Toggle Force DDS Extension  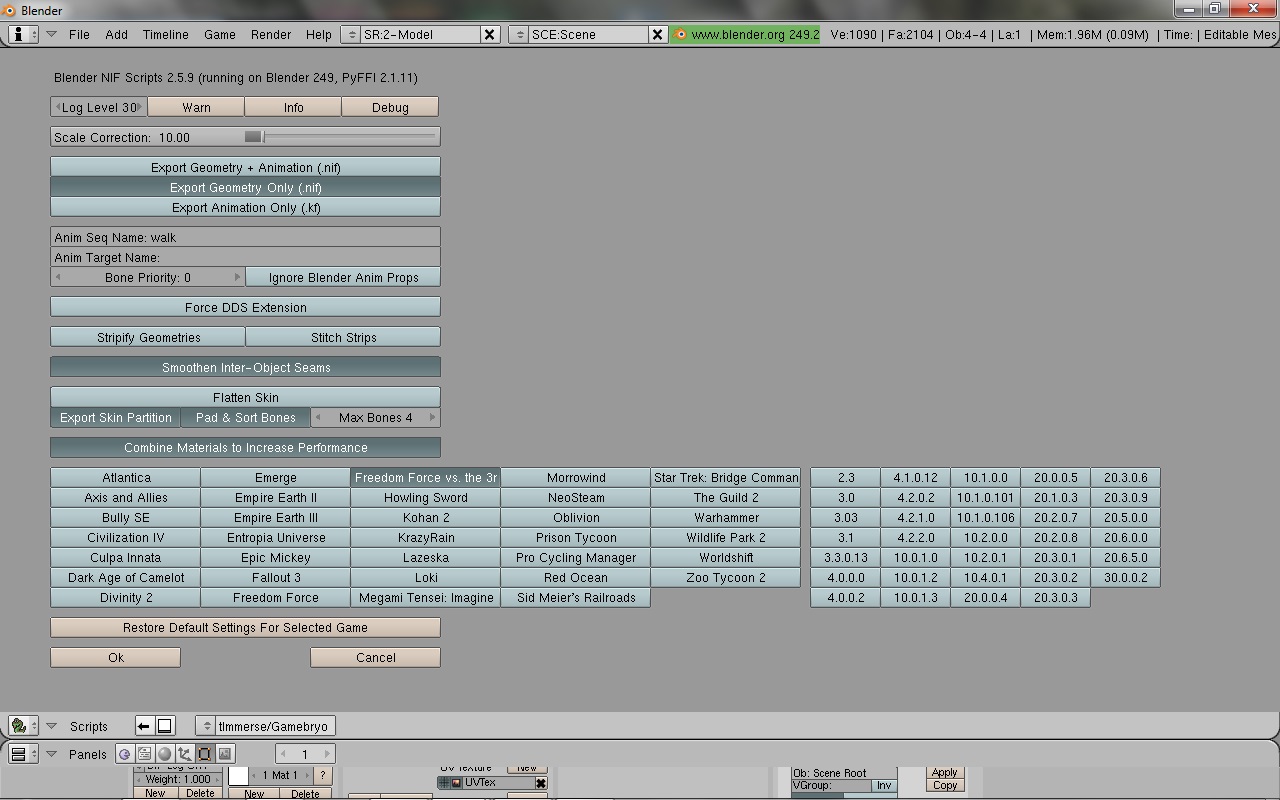pos(245,307)
